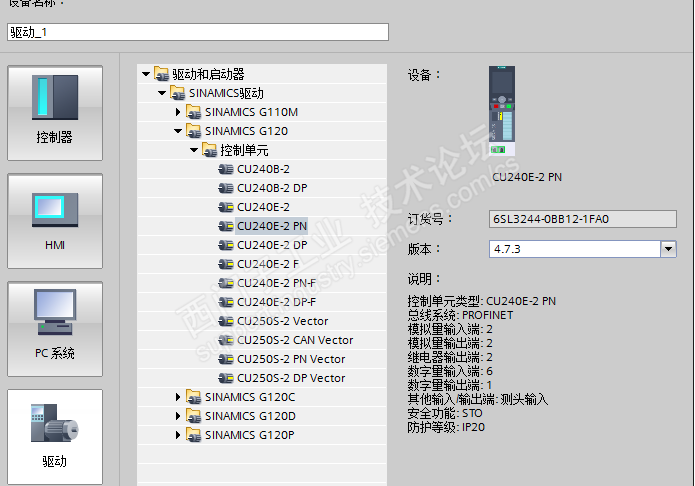The height and width of the screenshot is (486, 695).
Task: Select the SINAMICS G120C tree label
Action: [250, 397]
